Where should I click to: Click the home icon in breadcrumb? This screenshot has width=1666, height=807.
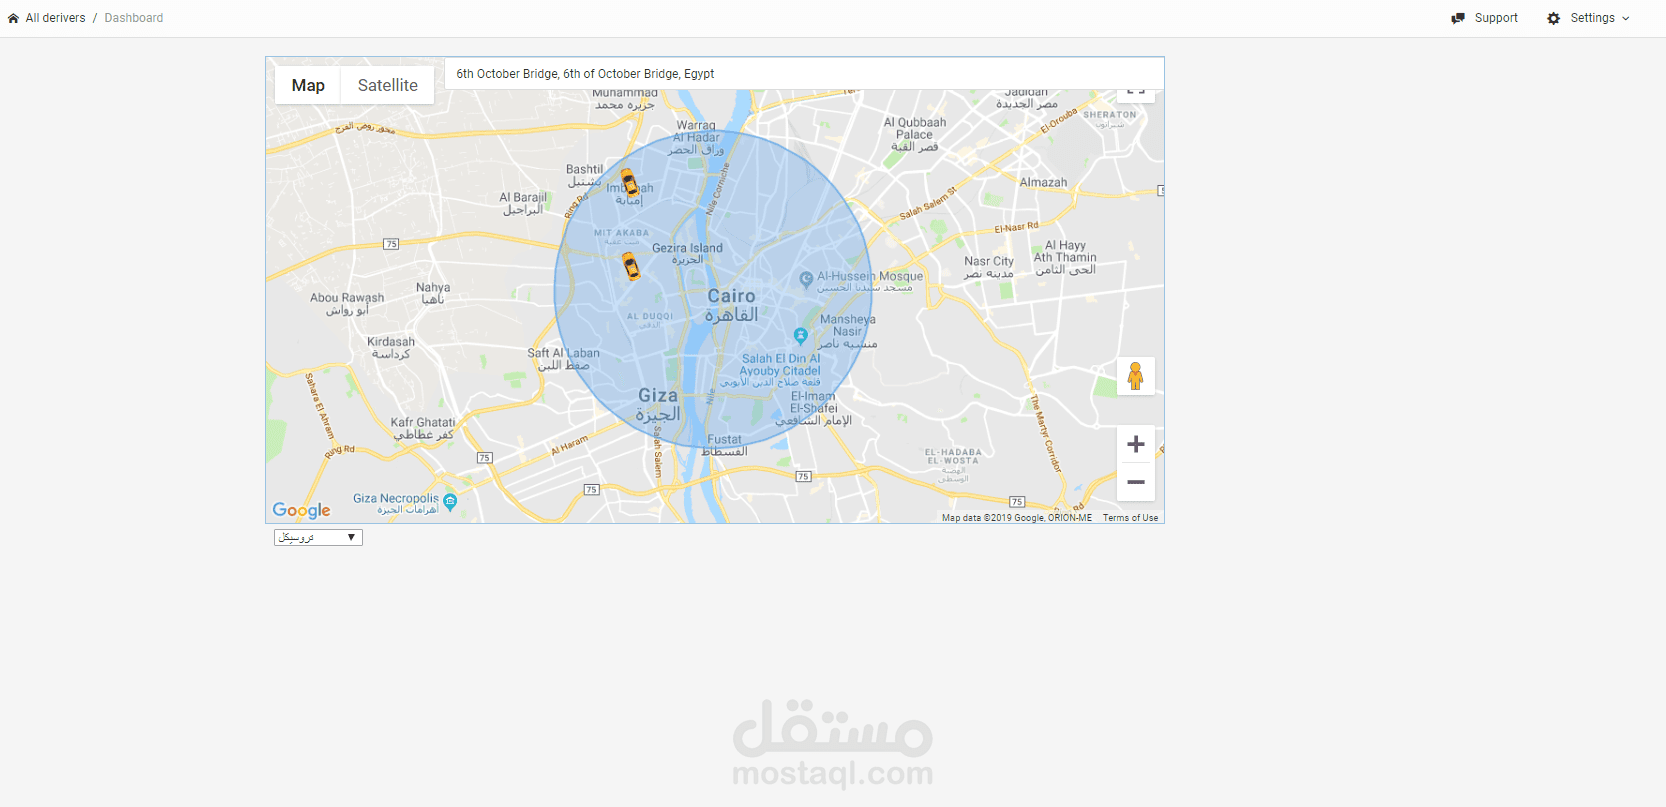(x=13, y=18)
